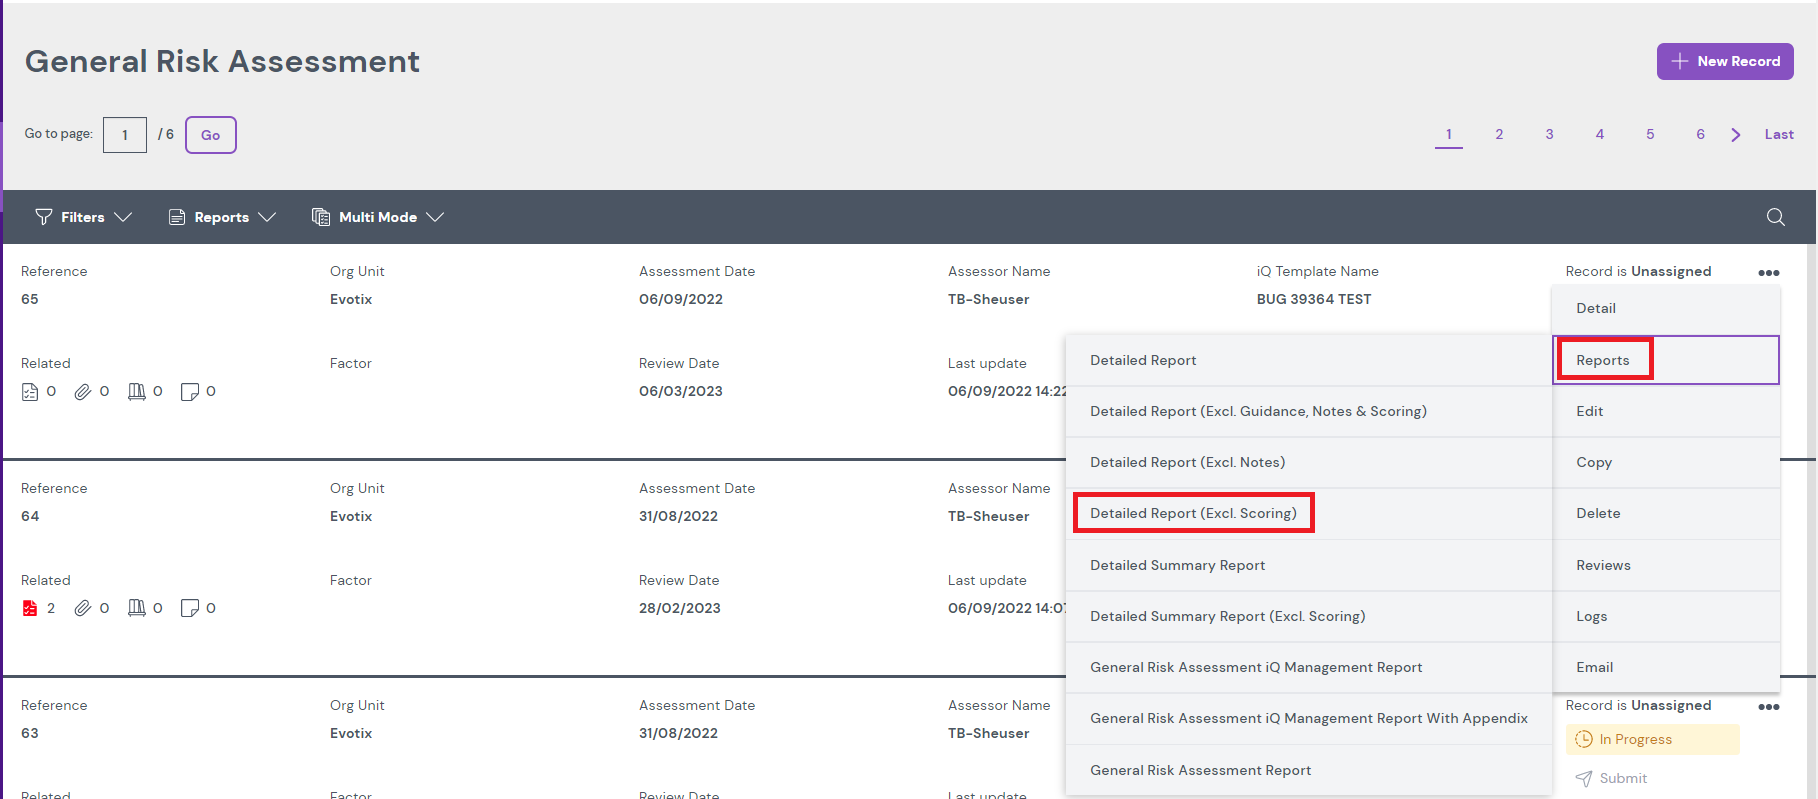Click attachment paperclip icon for record 65

(83, 391)
